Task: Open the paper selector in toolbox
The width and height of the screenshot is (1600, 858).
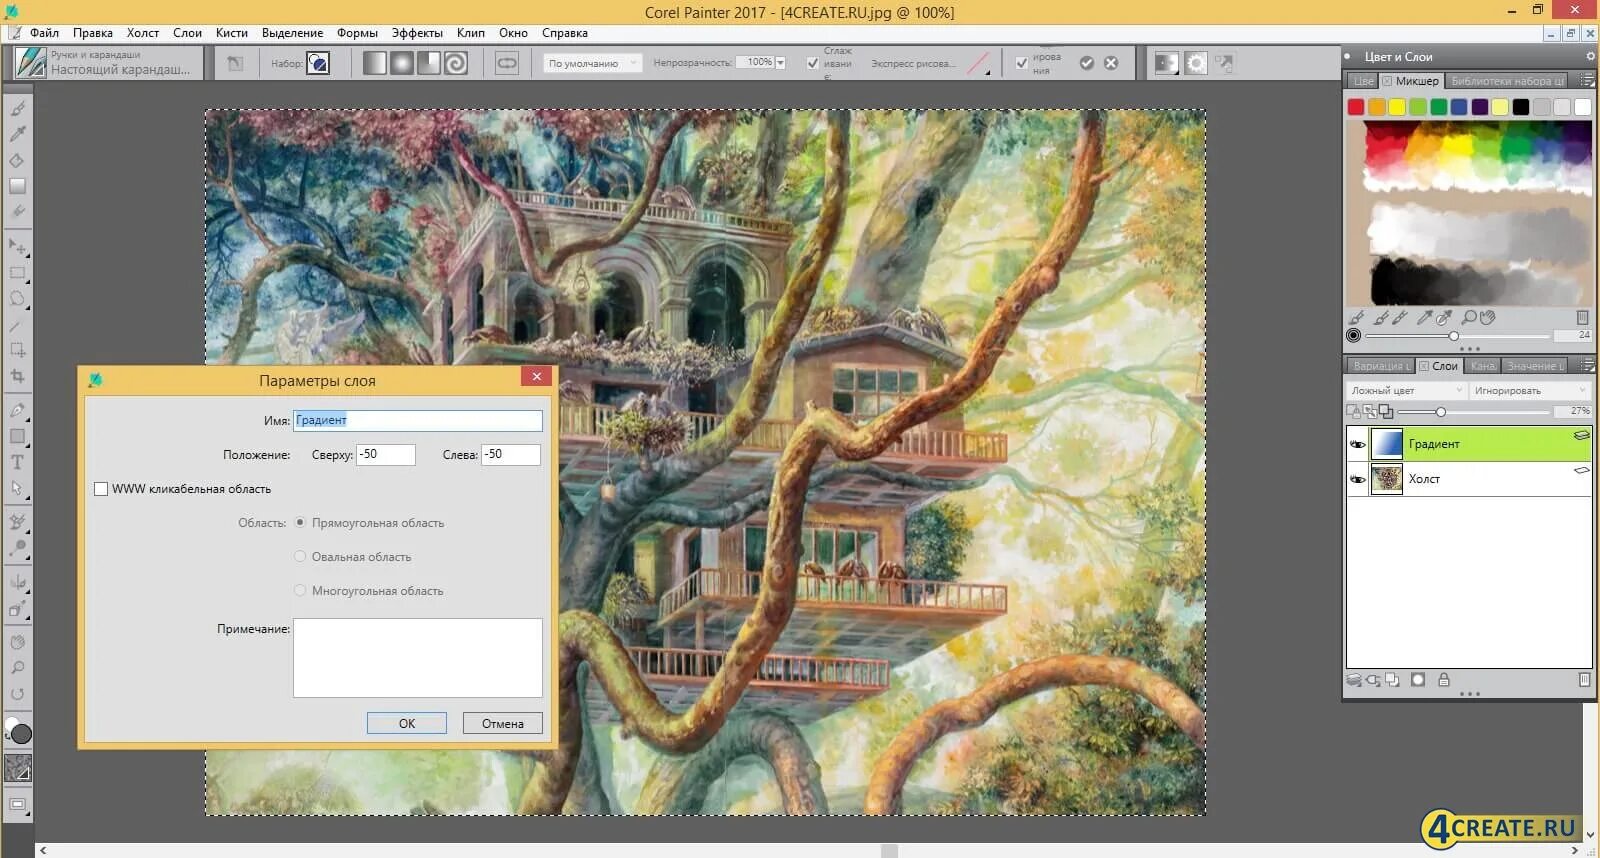Action: (18, 768)
